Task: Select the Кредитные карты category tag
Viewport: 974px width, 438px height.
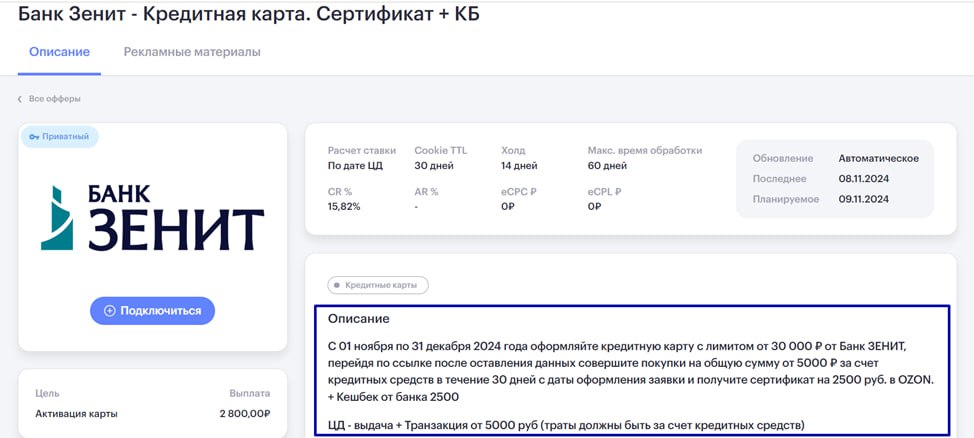Action: (378, 285)
